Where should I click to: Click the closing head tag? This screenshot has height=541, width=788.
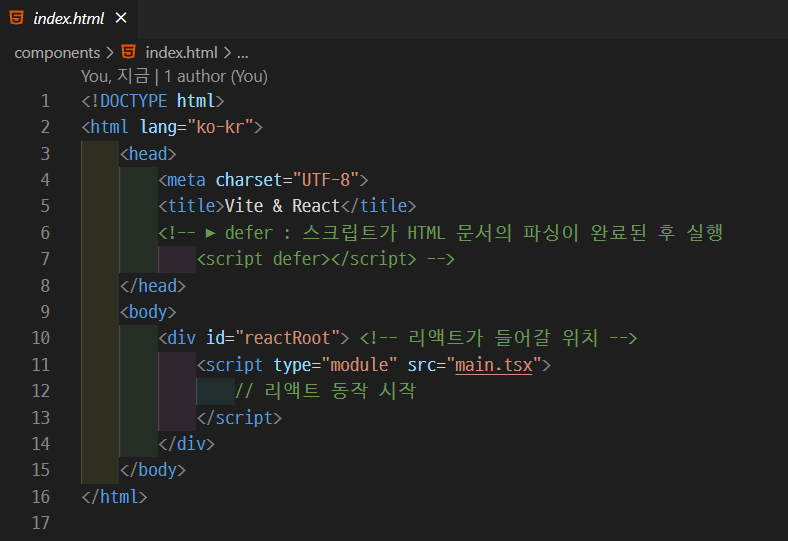tap(153, 286)
